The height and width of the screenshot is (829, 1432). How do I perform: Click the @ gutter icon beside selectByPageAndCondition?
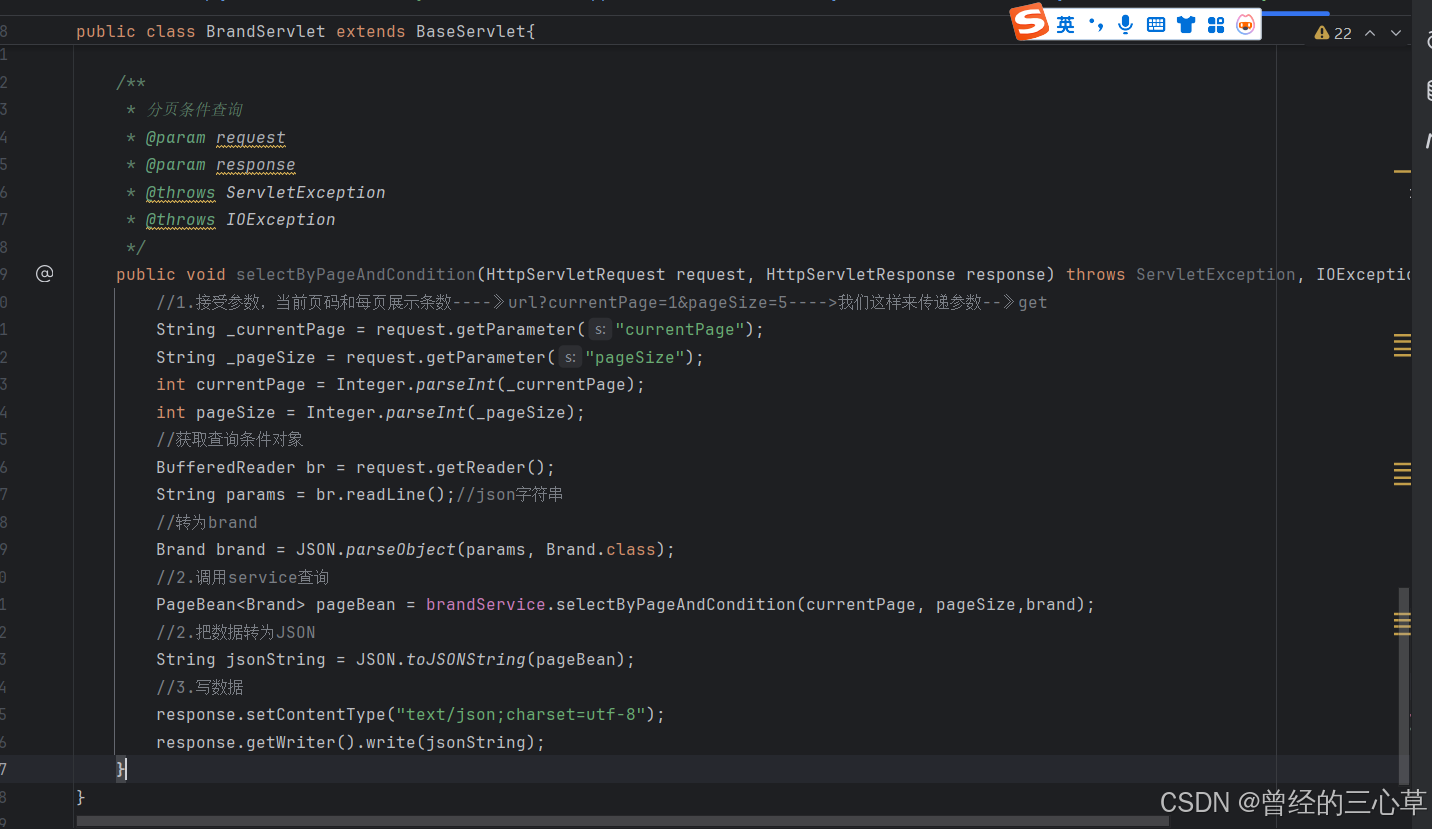pos(44,274)
